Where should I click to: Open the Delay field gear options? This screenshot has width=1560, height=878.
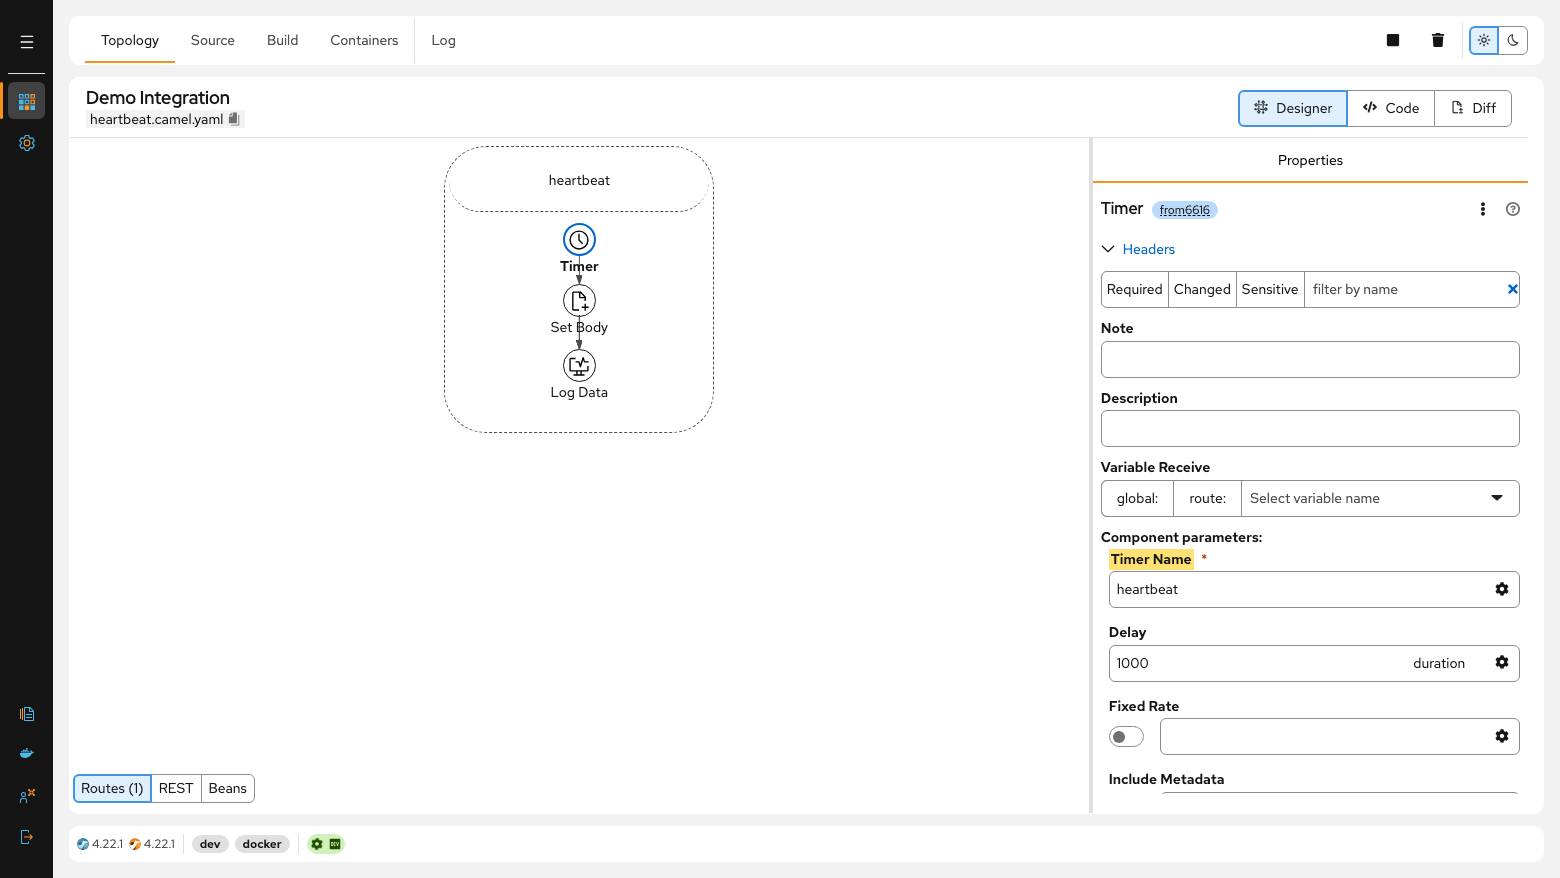pyautogui.click(x=1502, y=662)
